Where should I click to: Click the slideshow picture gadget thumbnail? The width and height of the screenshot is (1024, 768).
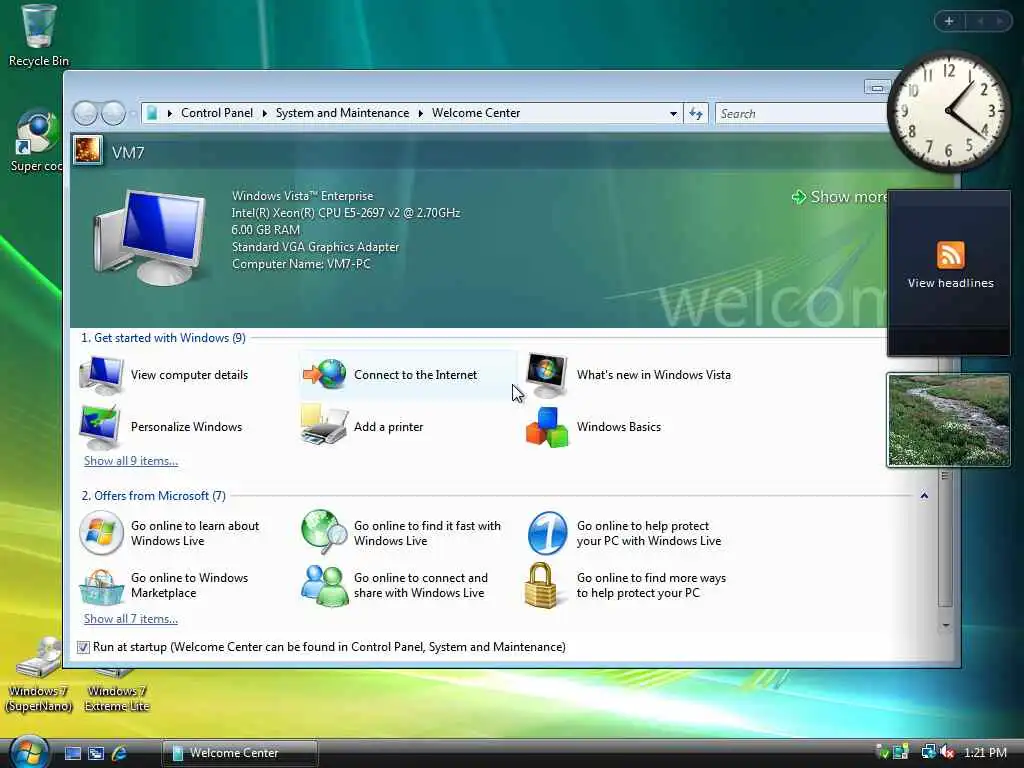click(x=948, y=420)
